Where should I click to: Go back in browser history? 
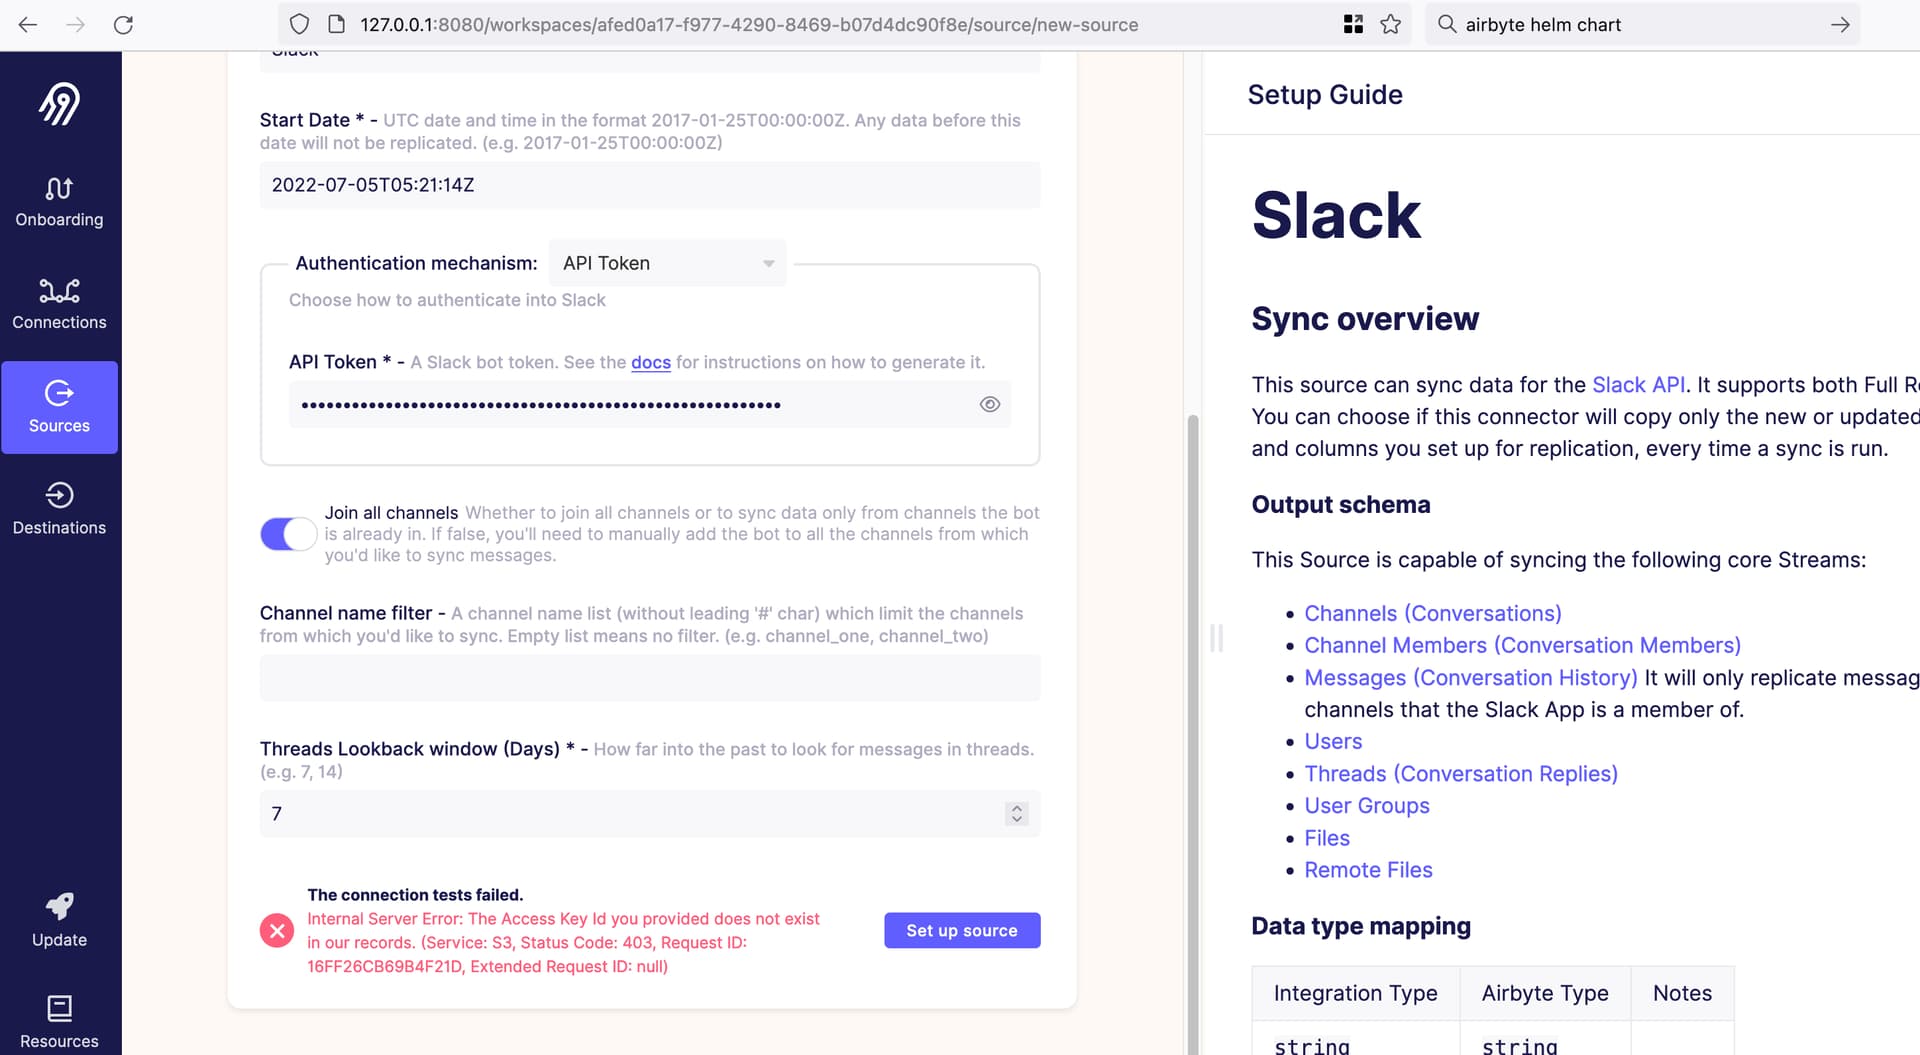(28, 25)
